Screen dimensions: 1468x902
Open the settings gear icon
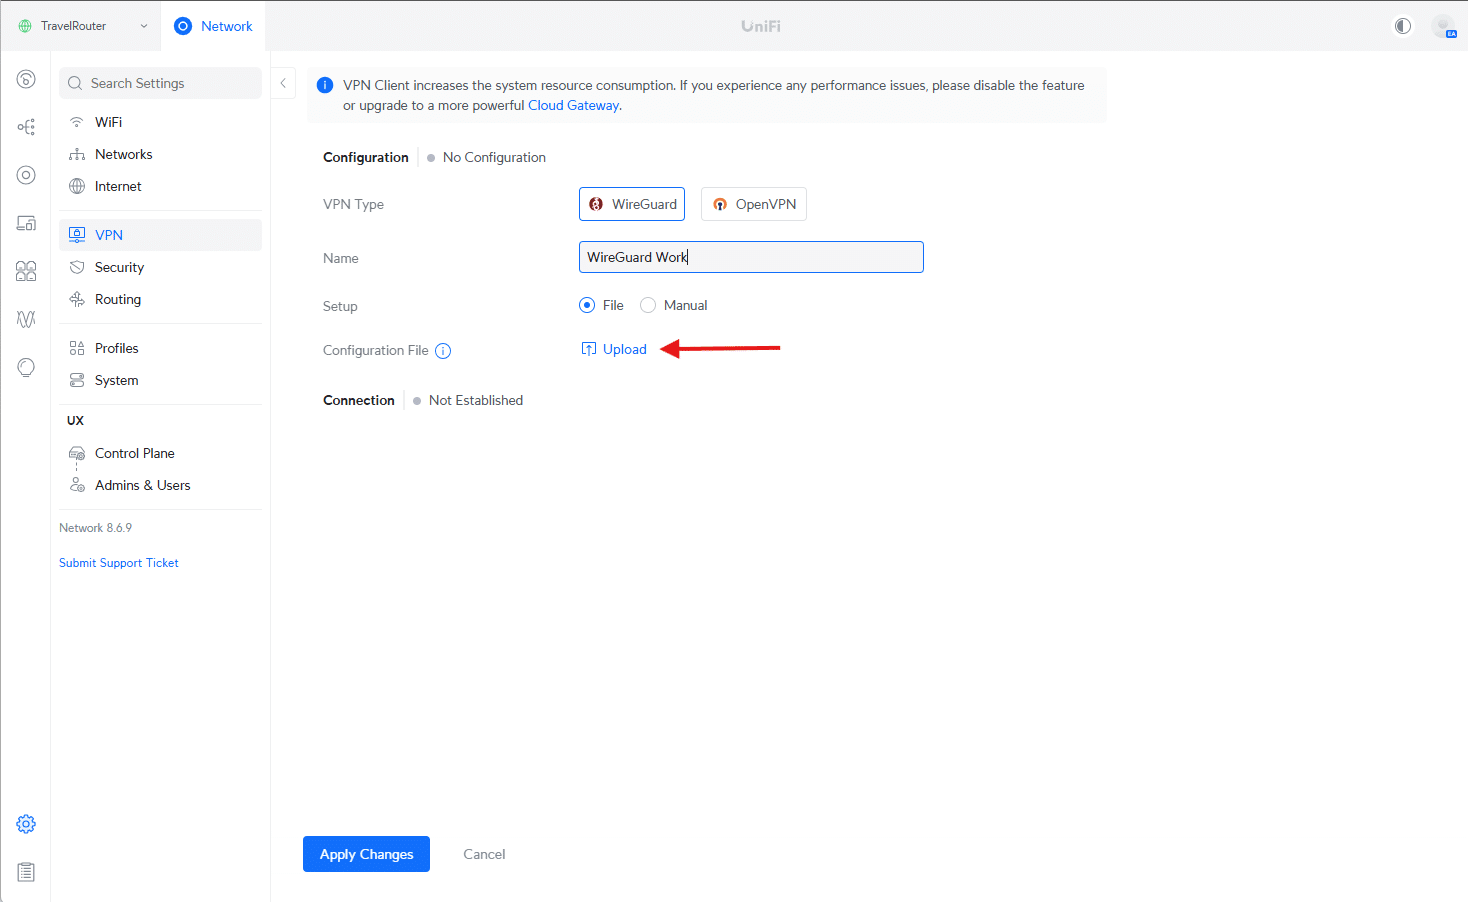pos(26,824)
